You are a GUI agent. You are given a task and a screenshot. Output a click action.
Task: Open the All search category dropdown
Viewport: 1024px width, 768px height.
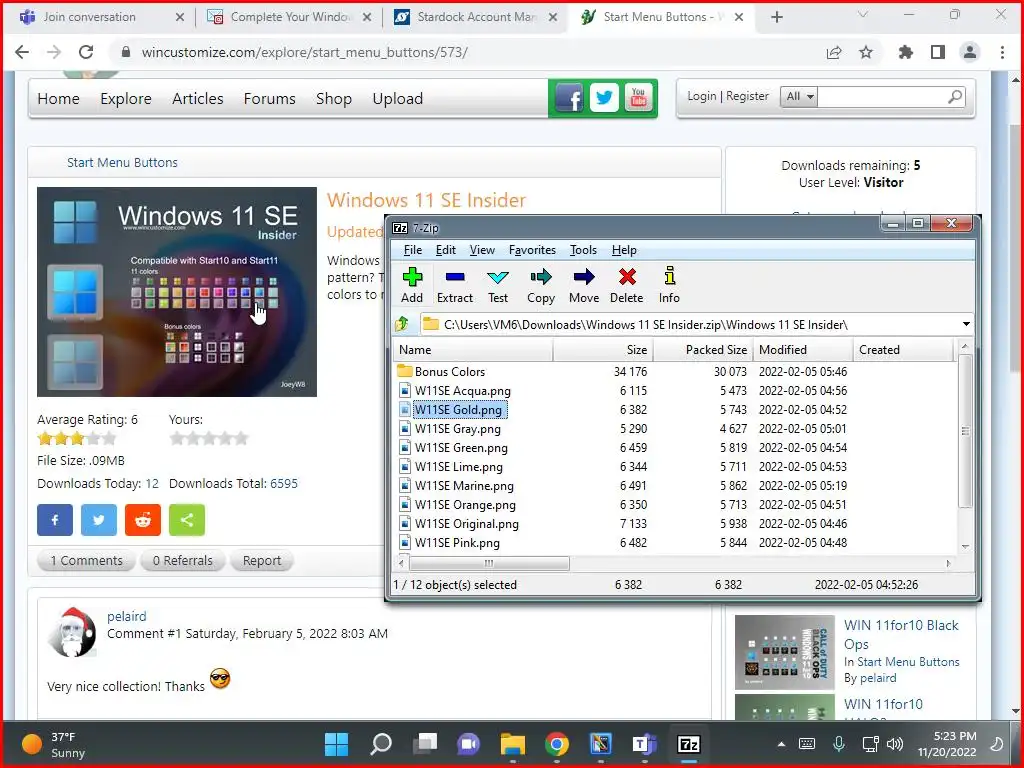pyautogui.click(x=799, y=97)
